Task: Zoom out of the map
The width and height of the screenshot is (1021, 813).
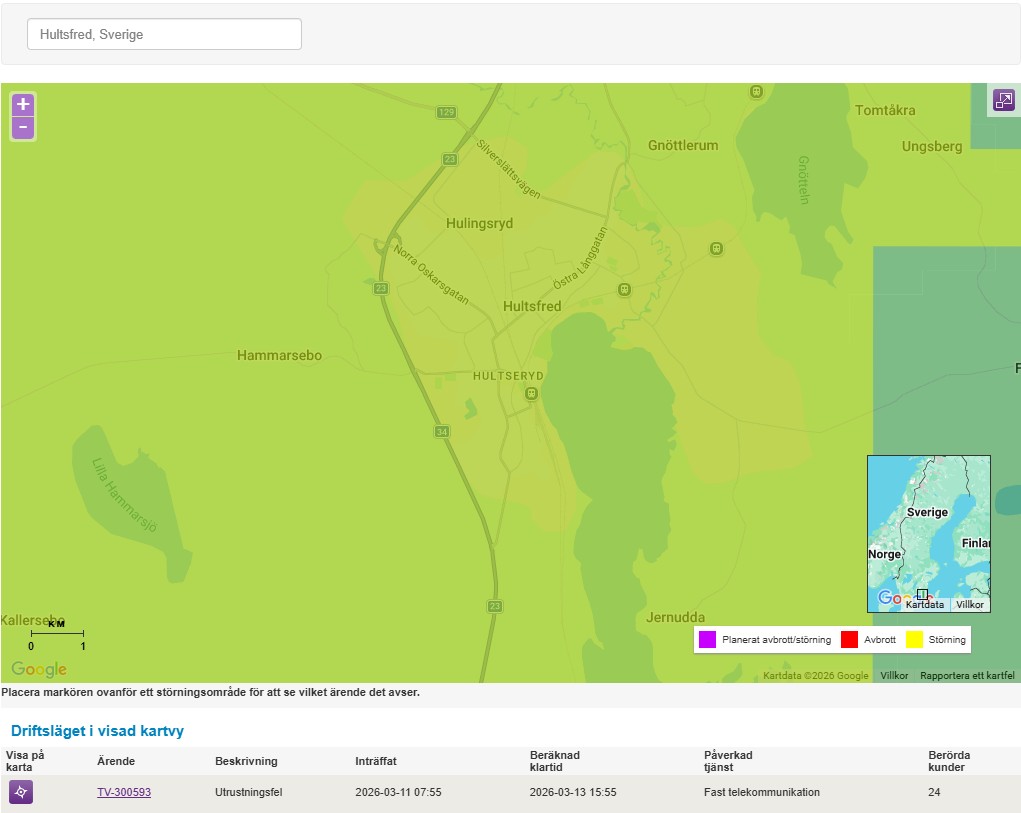Action: pyautogui.click(x=23, y=128)
